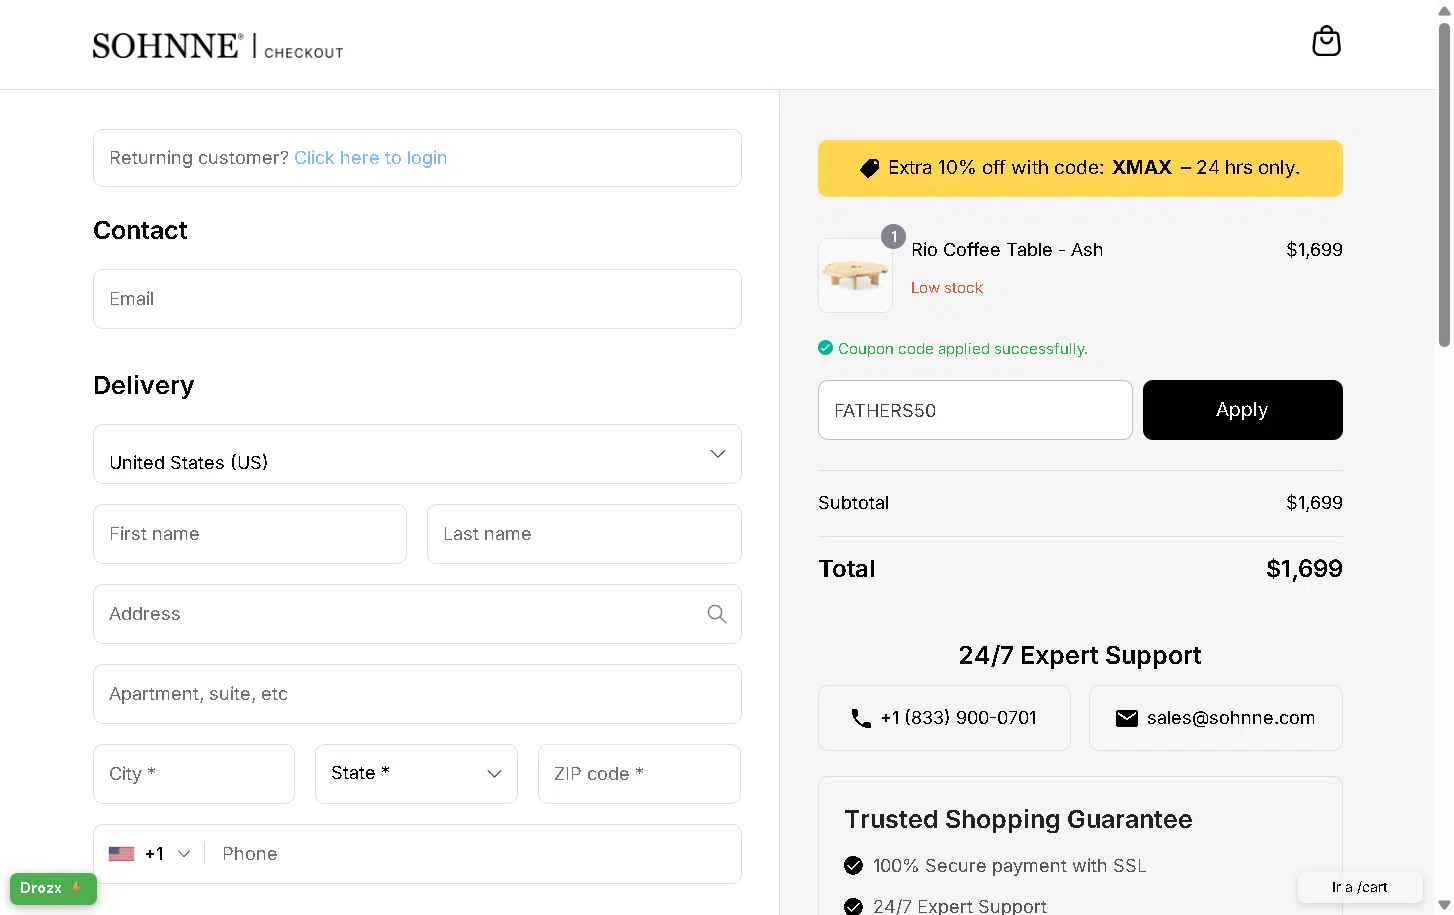Click the Delivery section heading
This screenshot has width=1454, height=915.
coord(144,386)
